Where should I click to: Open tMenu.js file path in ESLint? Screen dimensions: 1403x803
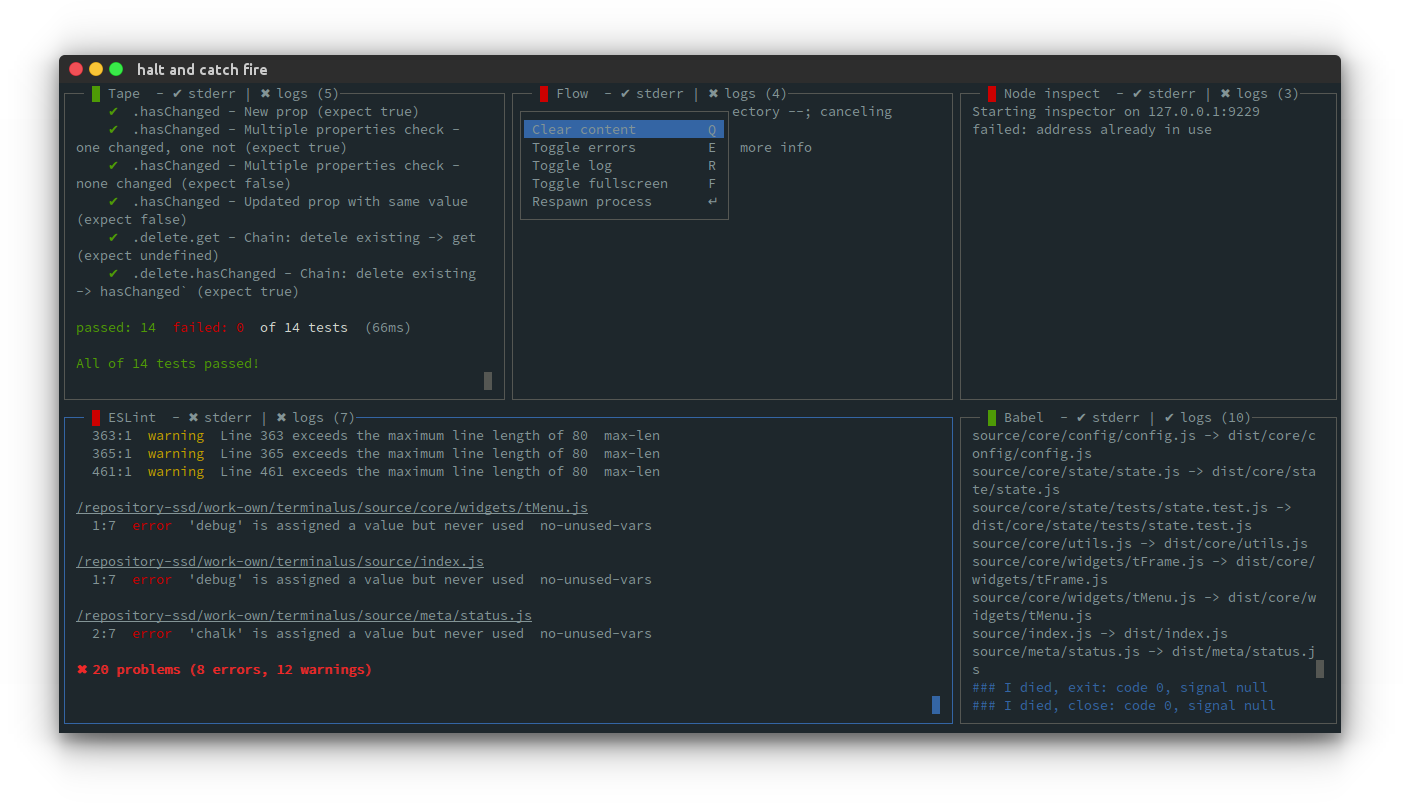tap(332, 507)
